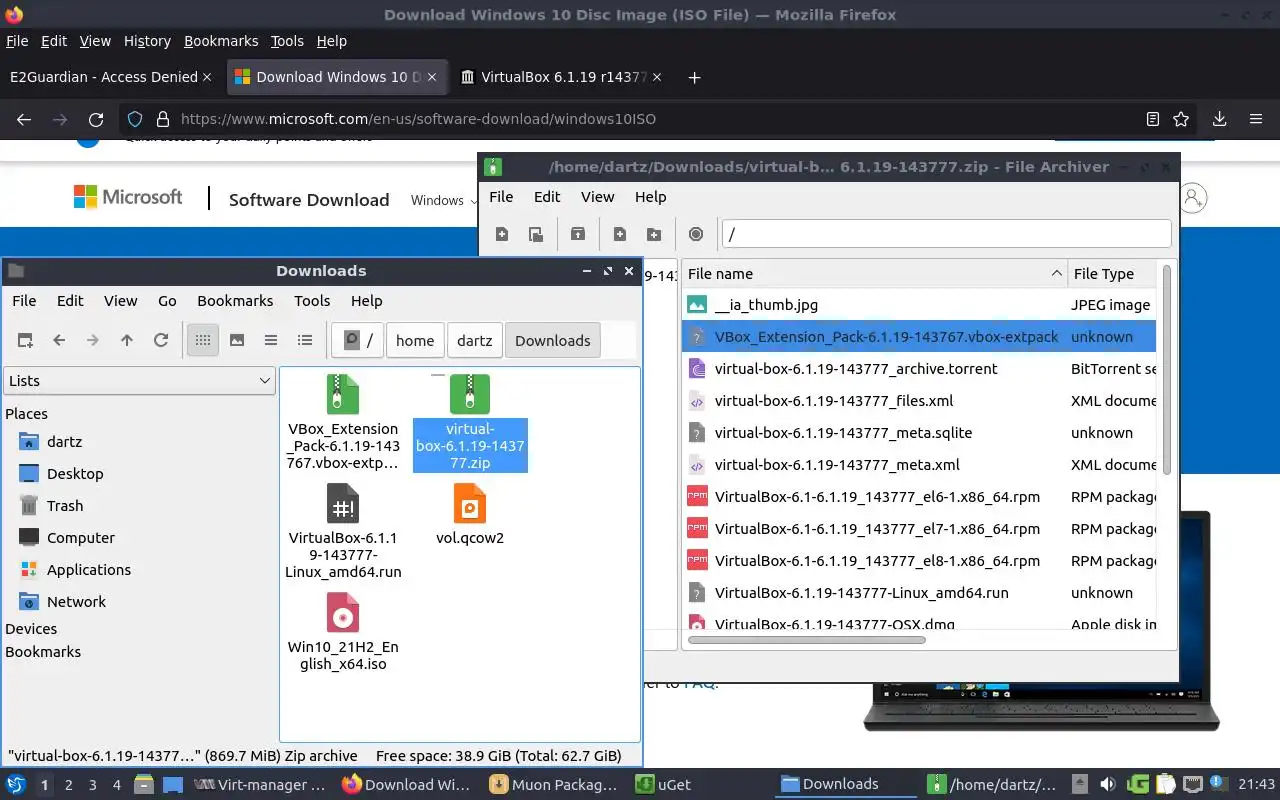Click Open Archive icon in File Archiver
The height and width of the screenshot is (800, 1280).
(536, 234)
